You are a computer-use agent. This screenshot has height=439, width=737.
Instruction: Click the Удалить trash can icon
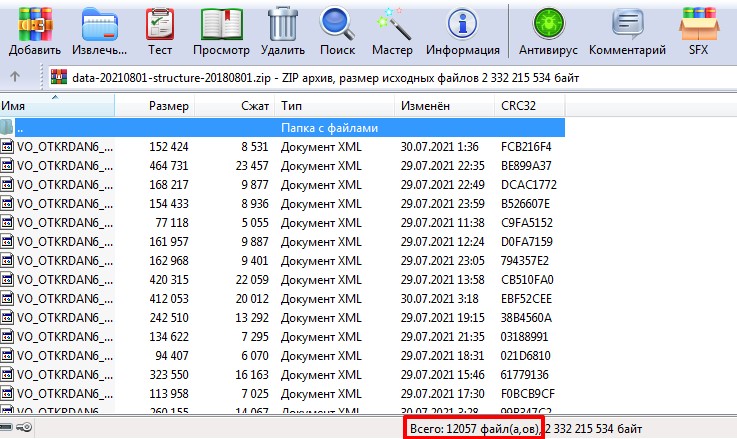click(282, 29)
